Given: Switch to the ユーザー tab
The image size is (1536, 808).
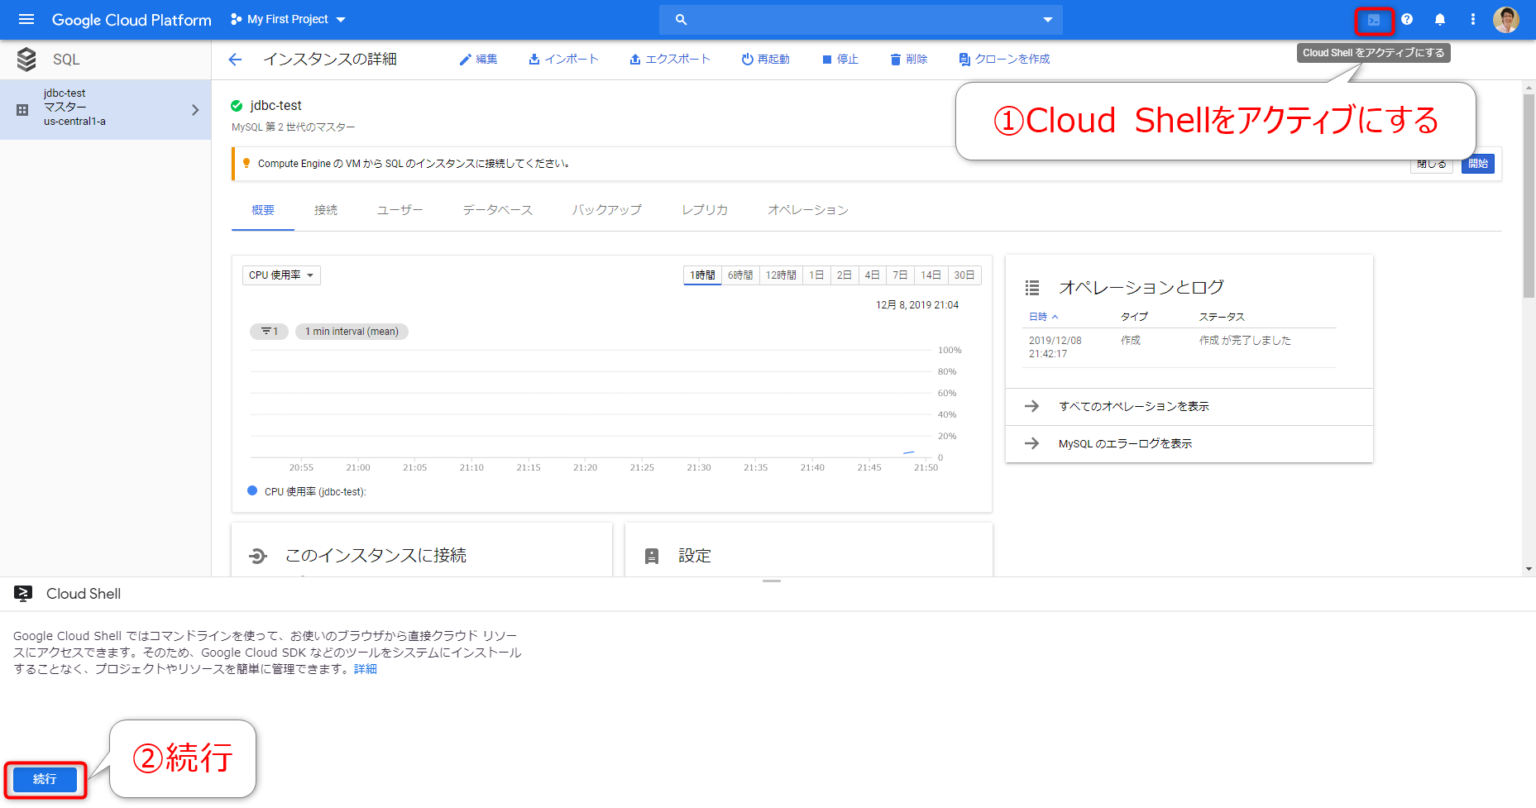Looking at the screenshot, I should [400, 210].
